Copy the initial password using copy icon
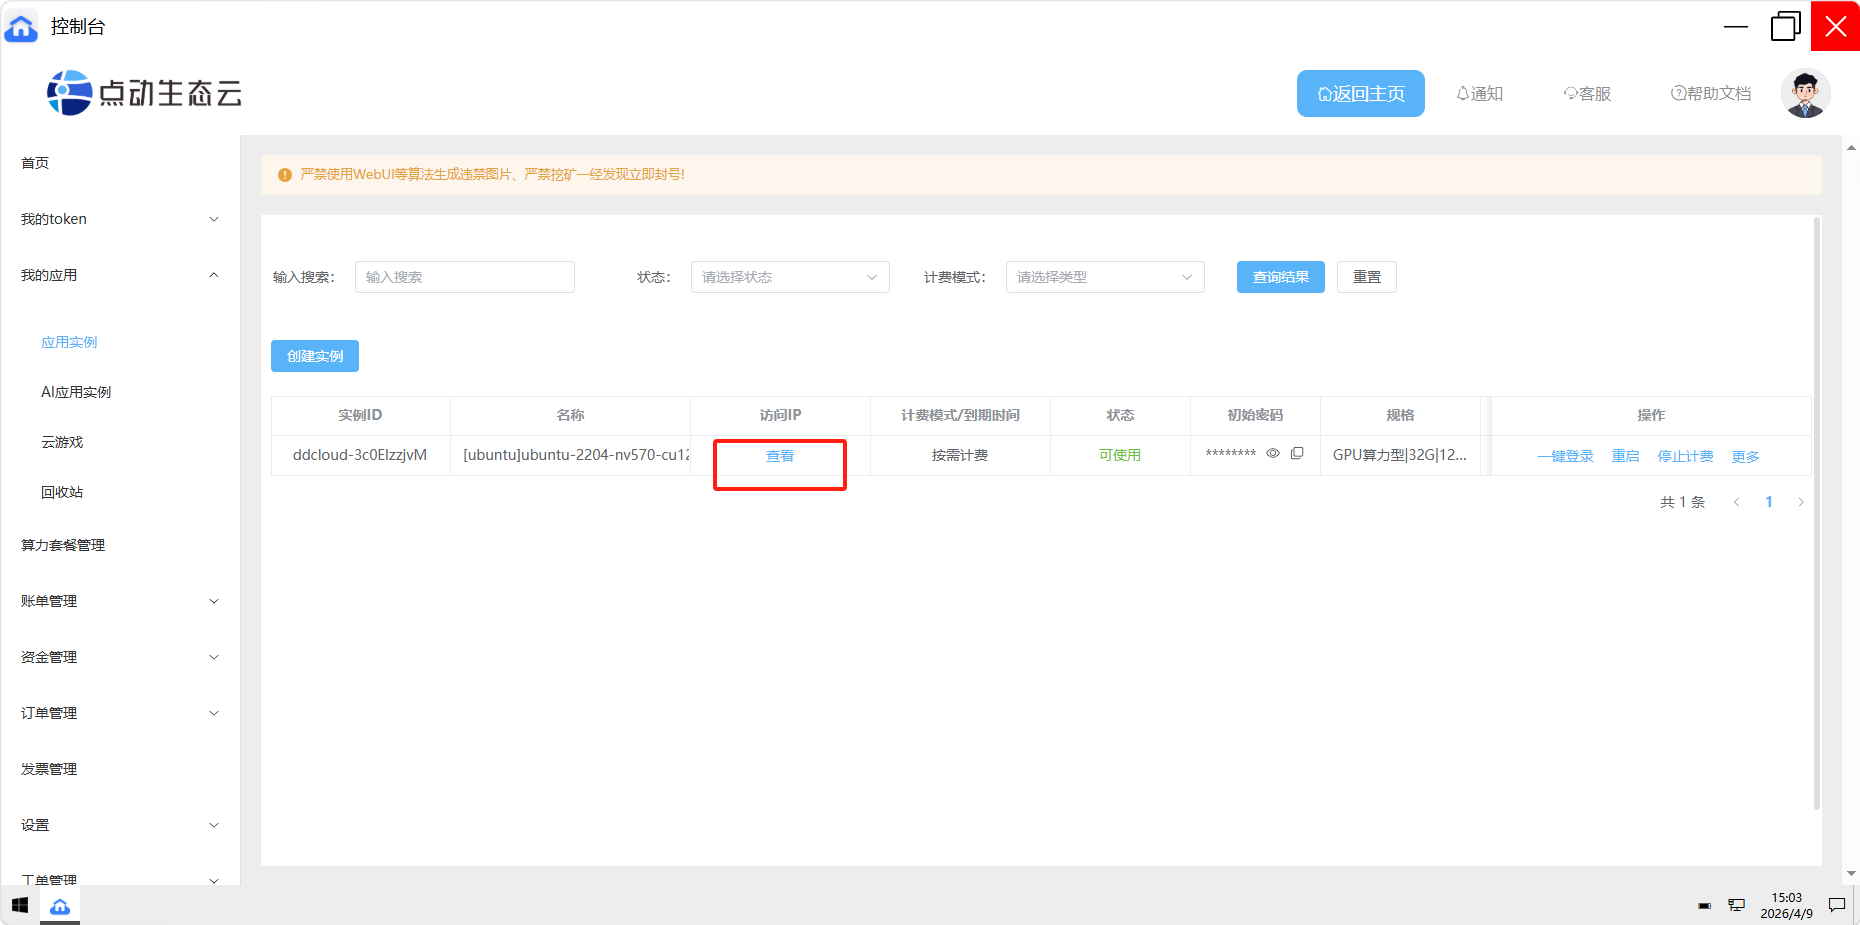Image resolution: width=1860 pixels, height=925 pixels. [1297, 453]
